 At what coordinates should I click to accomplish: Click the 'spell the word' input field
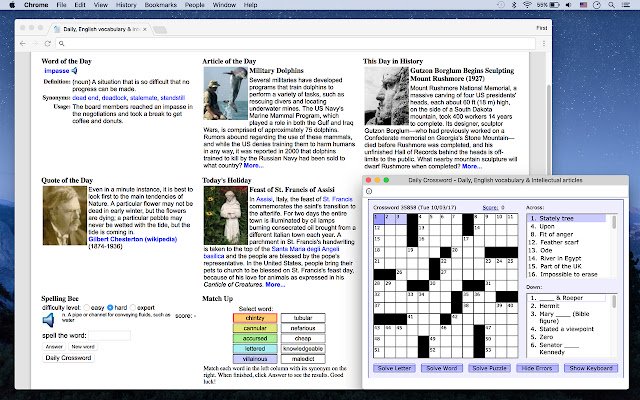(109, 336)
